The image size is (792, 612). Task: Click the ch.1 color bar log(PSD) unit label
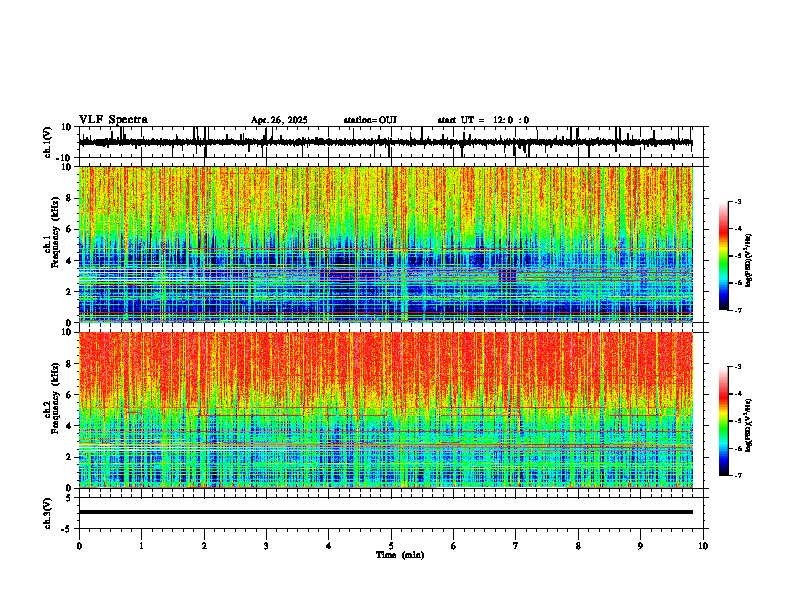[749, 260]
